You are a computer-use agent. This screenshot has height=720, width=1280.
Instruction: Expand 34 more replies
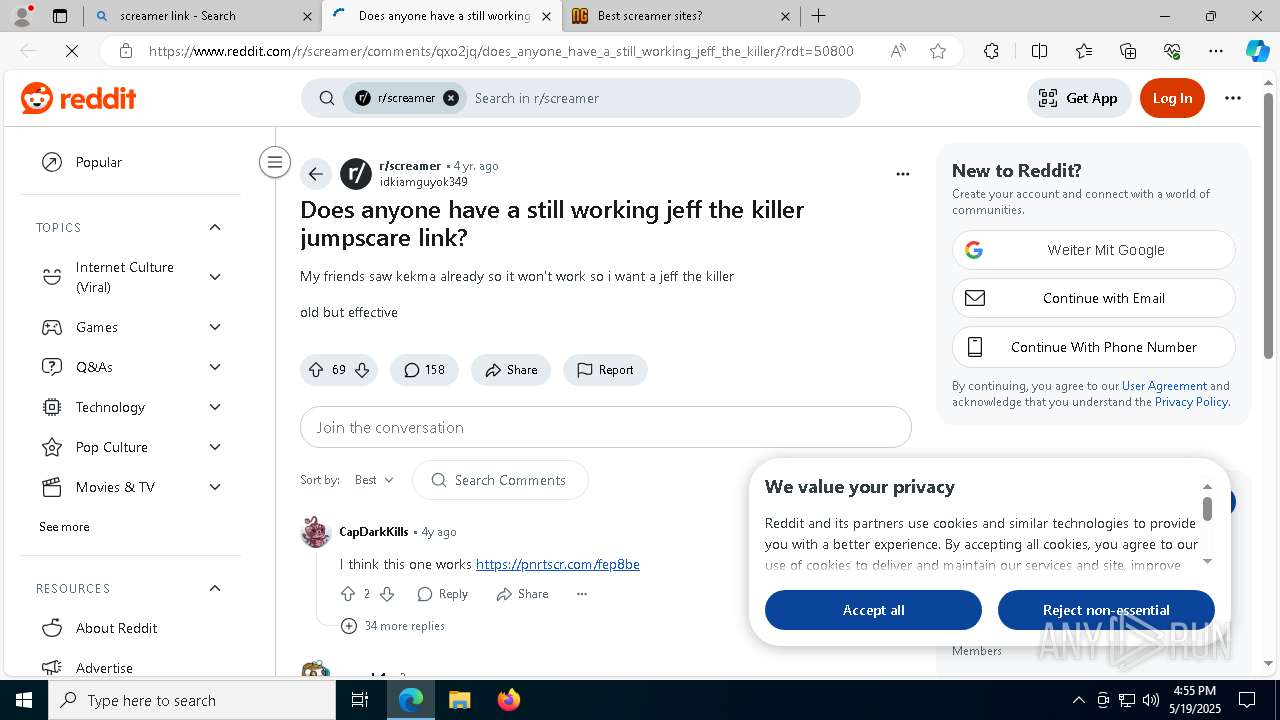pos(393,626)
